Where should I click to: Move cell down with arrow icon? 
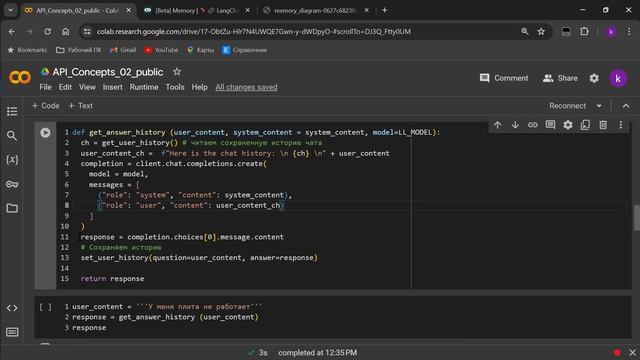point(515,125)
